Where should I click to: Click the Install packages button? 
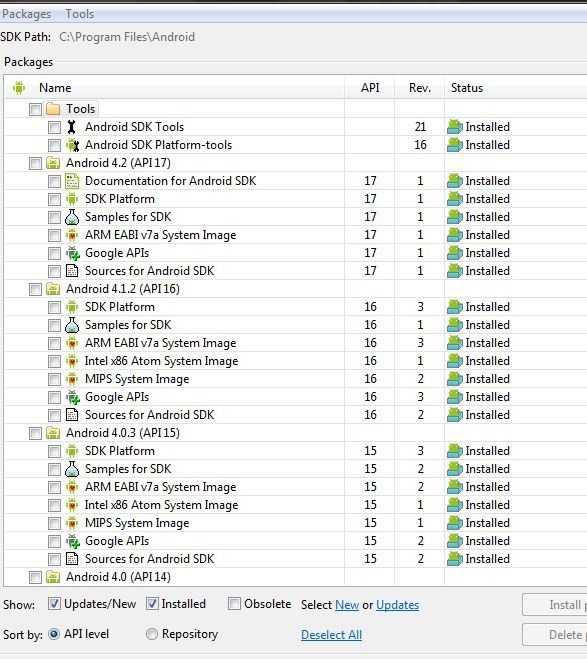[555, 605]
